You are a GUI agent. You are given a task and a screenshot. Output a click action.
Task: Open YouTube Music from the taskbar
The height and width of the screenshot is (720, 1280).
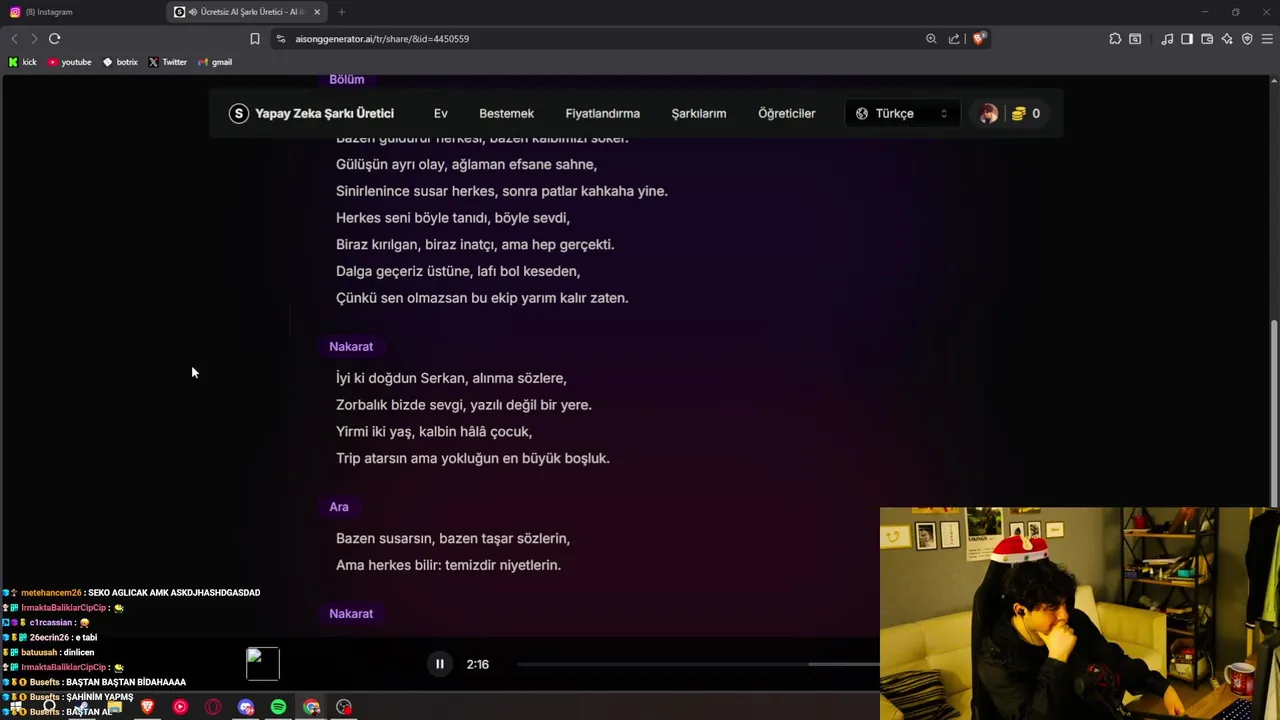pyautogui.click(x=180, y=707)
